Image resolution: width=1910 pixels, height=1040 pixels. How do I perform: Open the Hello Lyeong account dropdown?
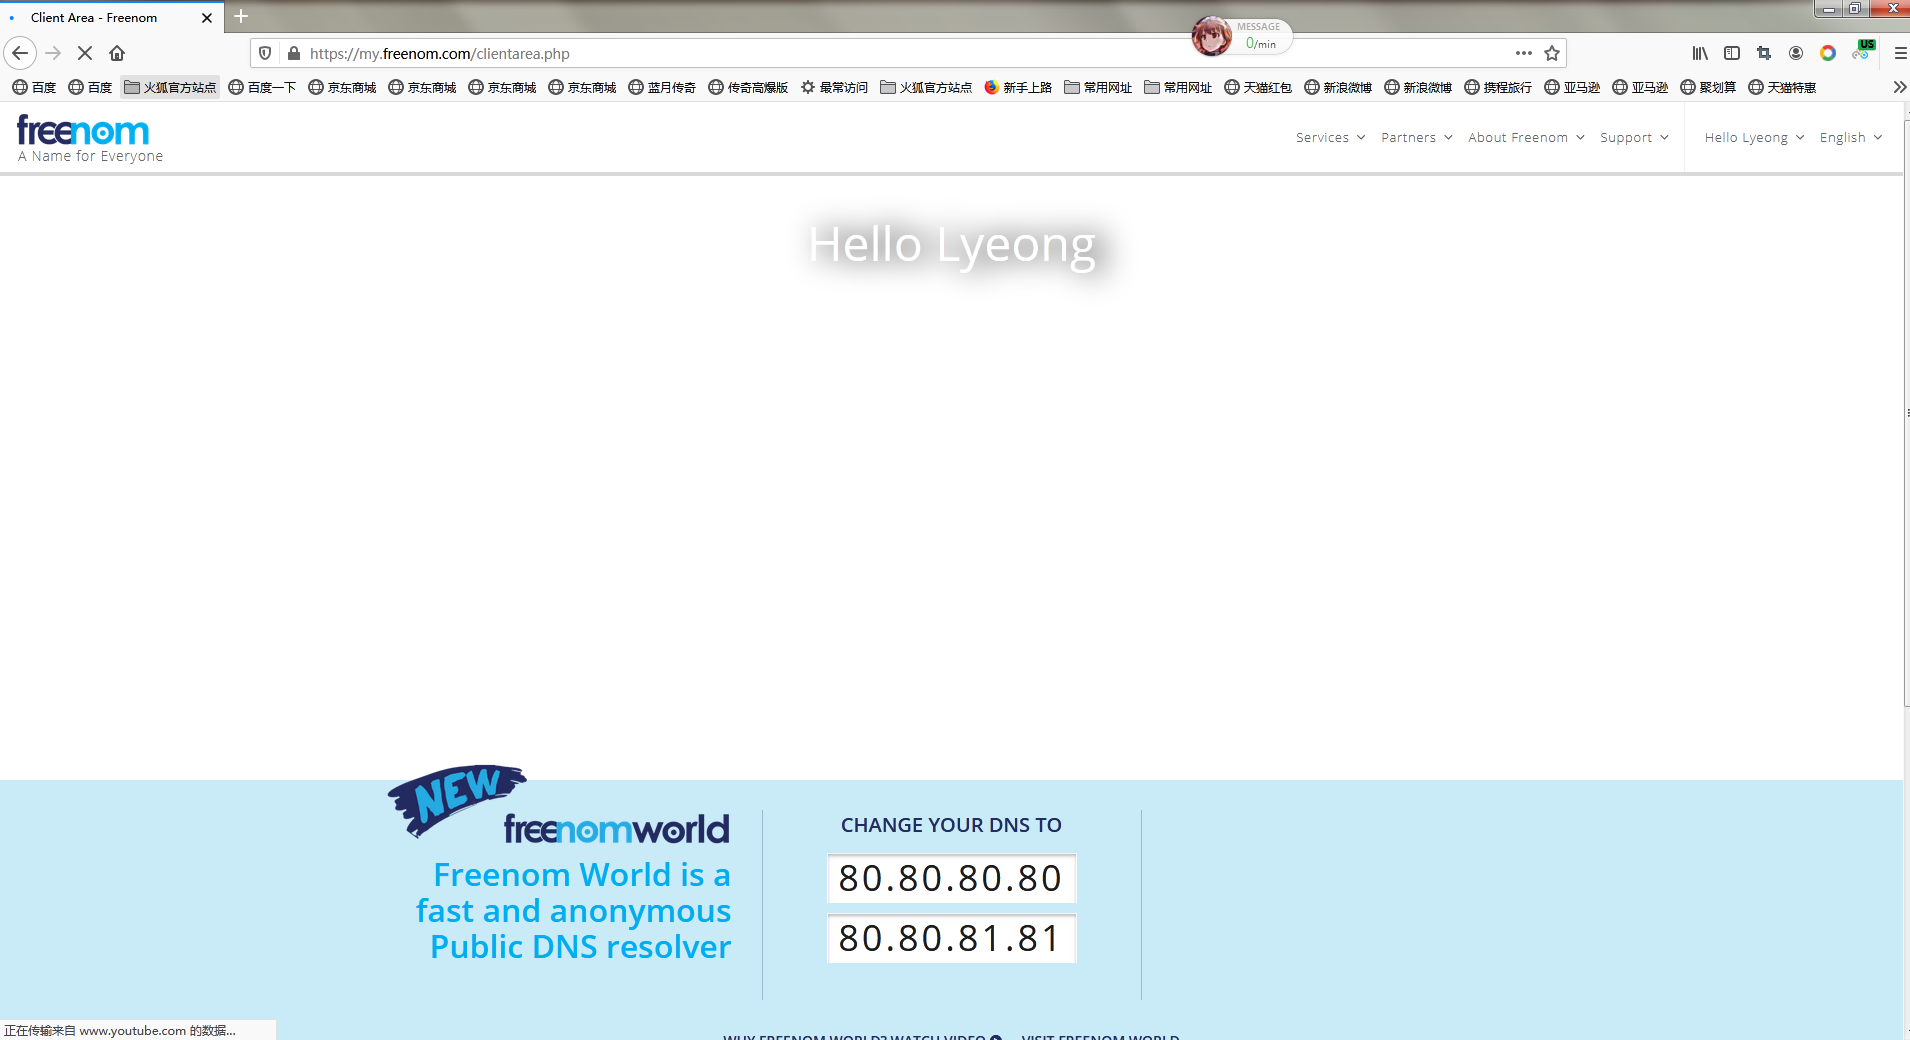point(1754,138)
